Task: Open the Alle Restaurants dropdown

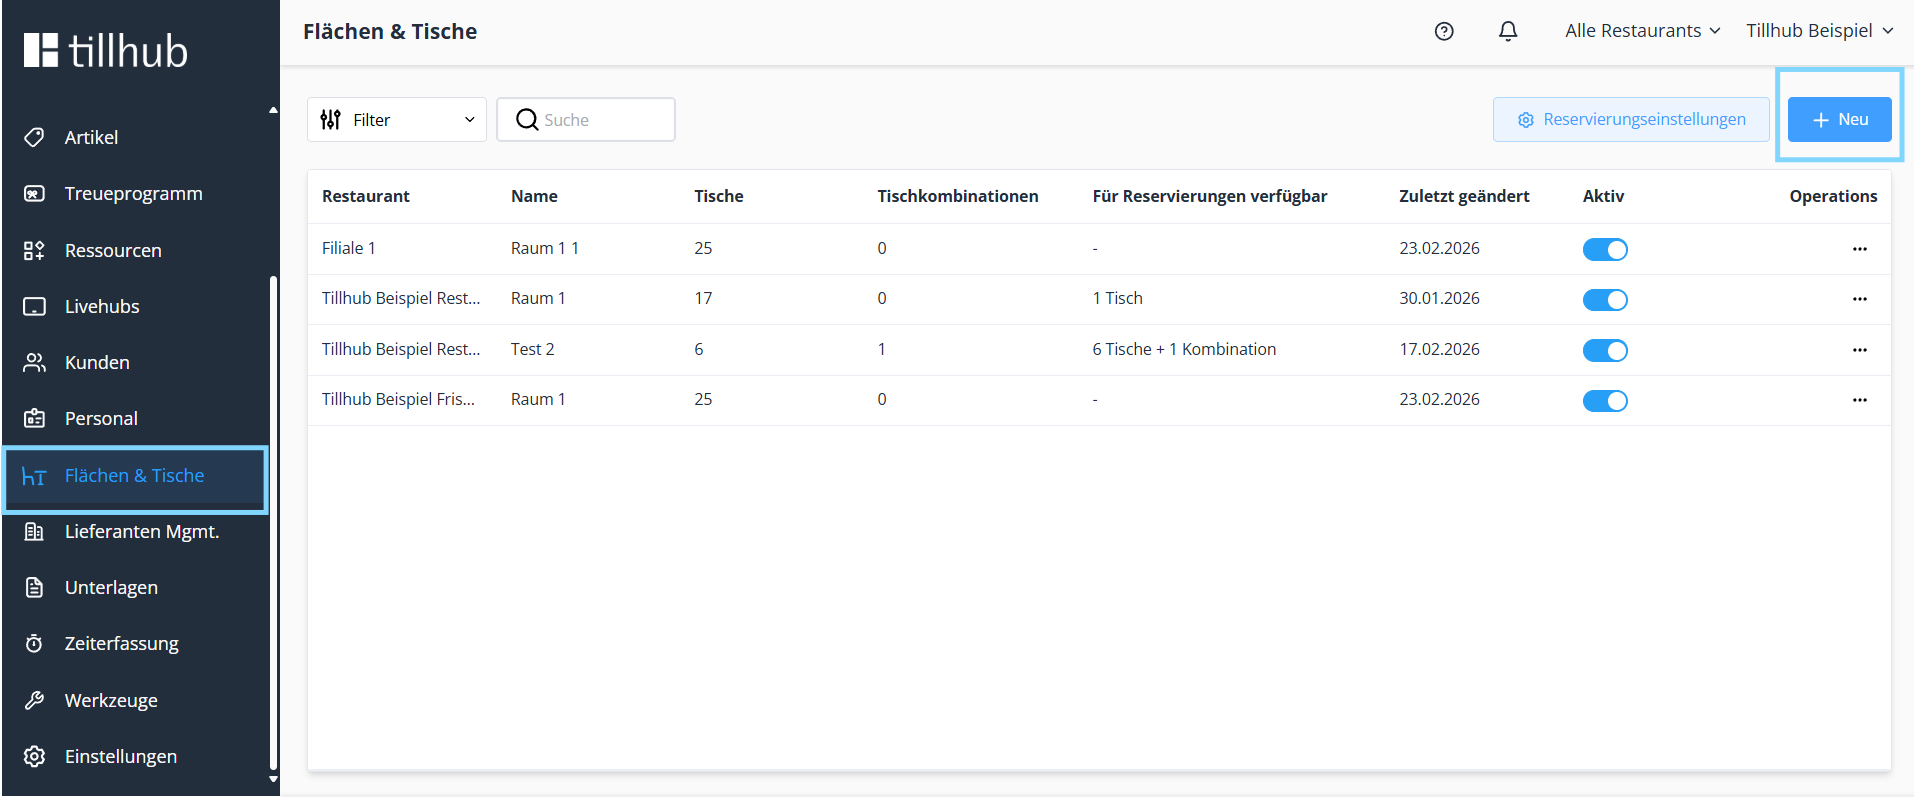Action: (x=1642, y=31)
